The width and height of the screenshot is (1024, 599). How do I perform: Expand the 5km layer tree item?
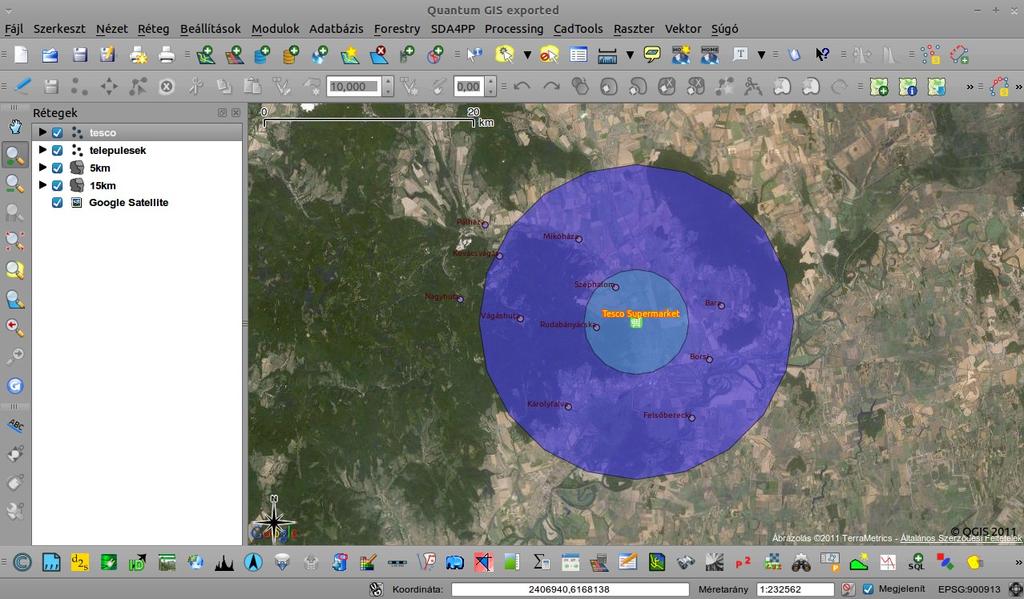[42, 168]
